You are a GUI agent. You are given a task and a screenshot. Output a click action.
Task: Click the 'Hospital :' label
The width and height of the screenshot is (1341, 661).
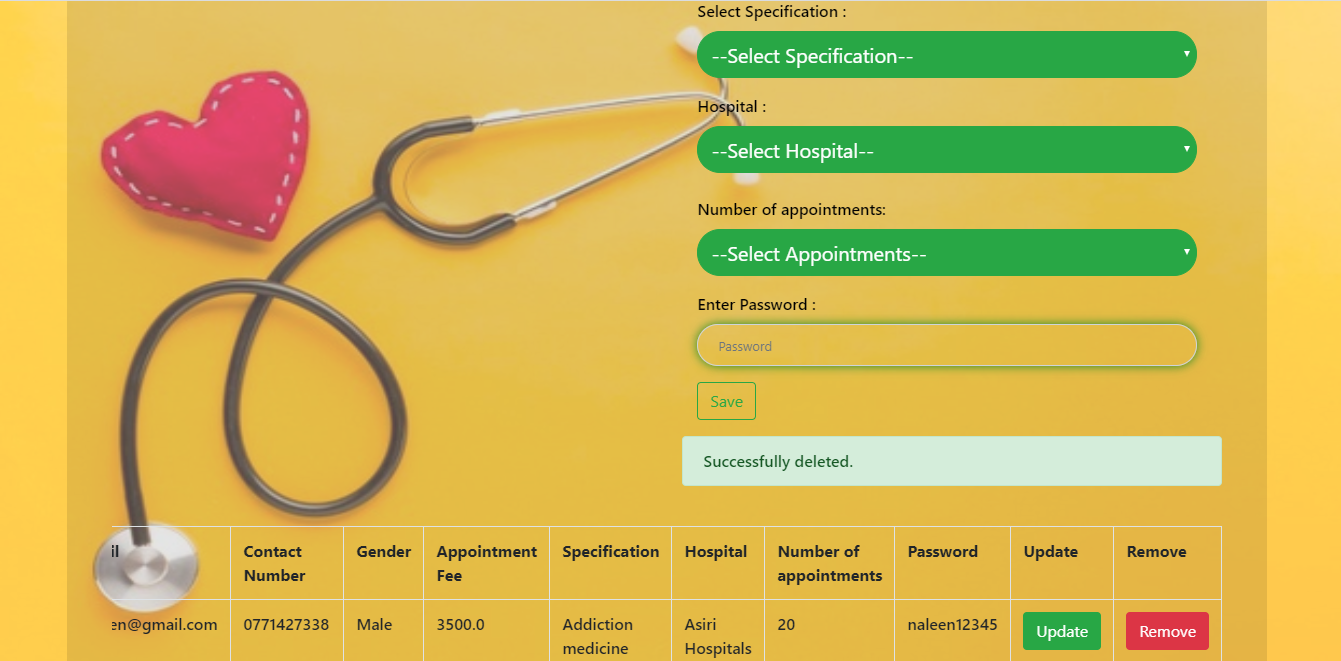tap(732, 106)
